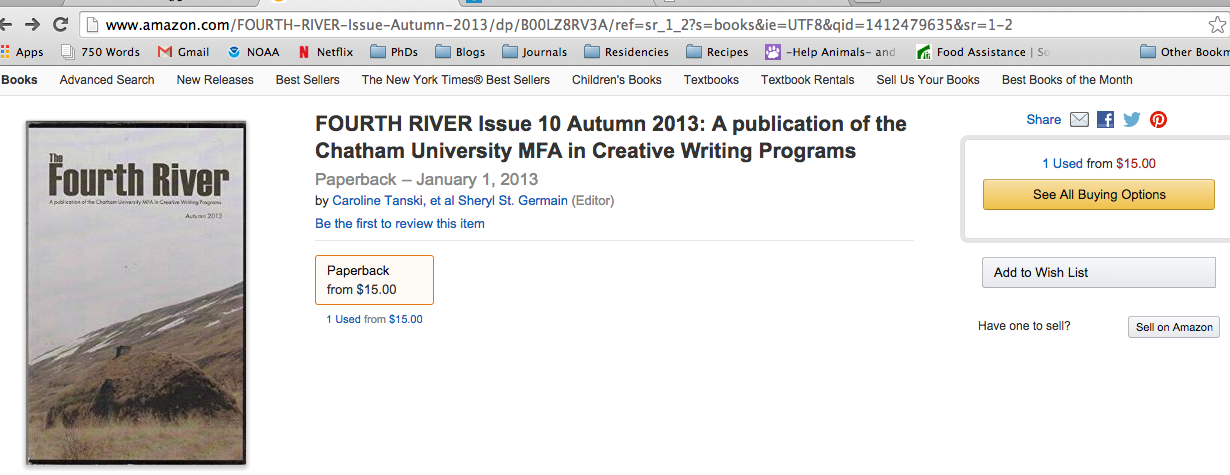This screenshot has height=475, width=1230.
Task: Share this book on Twitter
Action: click(x=1131, y=120)
